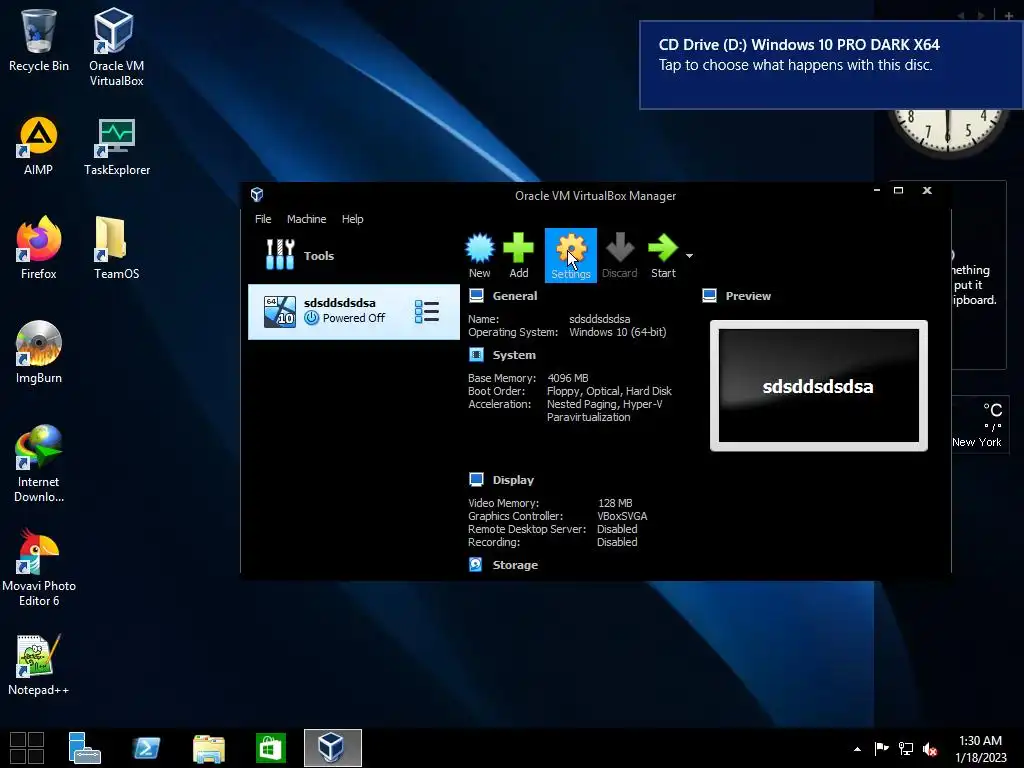Click the System section chip icon
Screen dimensions: 1024x768
(x=477, y=355)
